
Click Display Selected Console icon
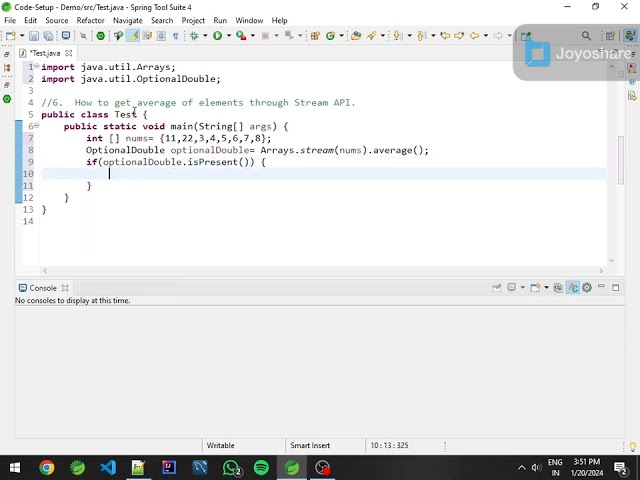point(511,288)
